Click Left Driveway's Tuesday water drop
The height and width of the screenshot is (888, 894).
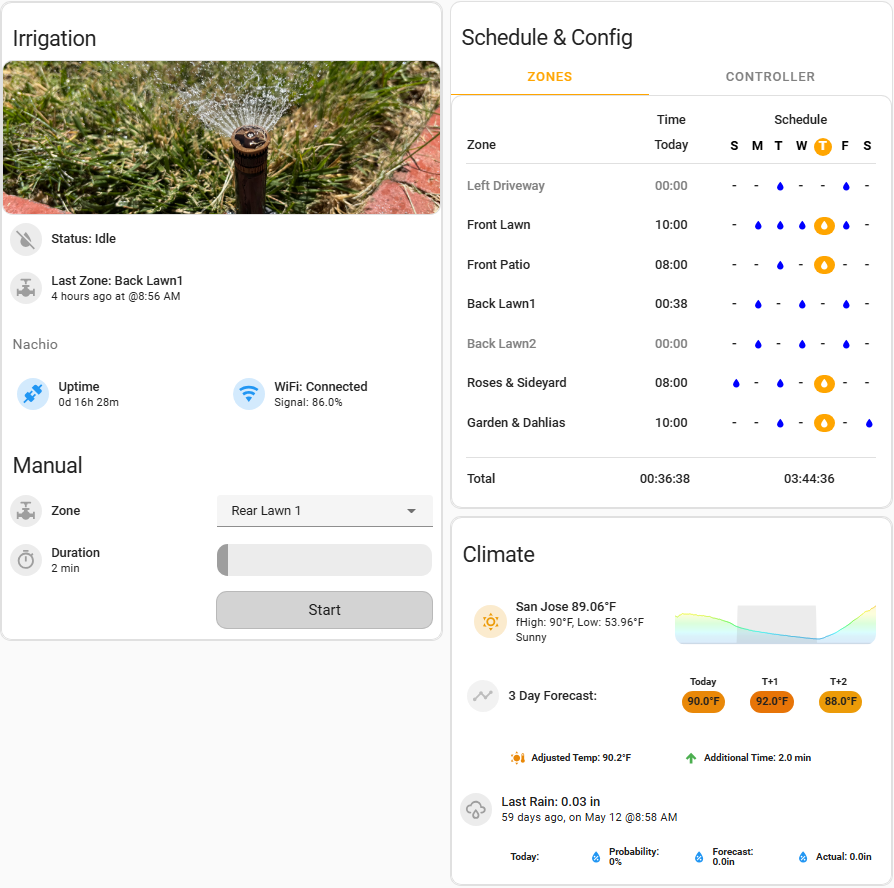[x=780, y=186]
